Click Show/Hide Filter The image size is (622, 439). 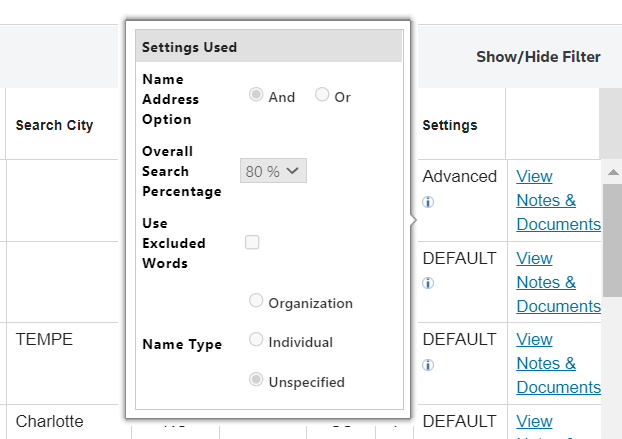coord(538,57)
